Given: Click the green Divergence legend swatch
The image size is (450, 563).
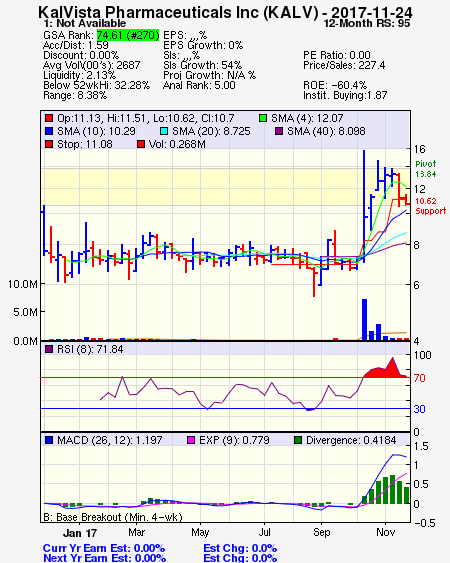Looking at the screenshot, I should pyautogui.click(x=298, y=440).
